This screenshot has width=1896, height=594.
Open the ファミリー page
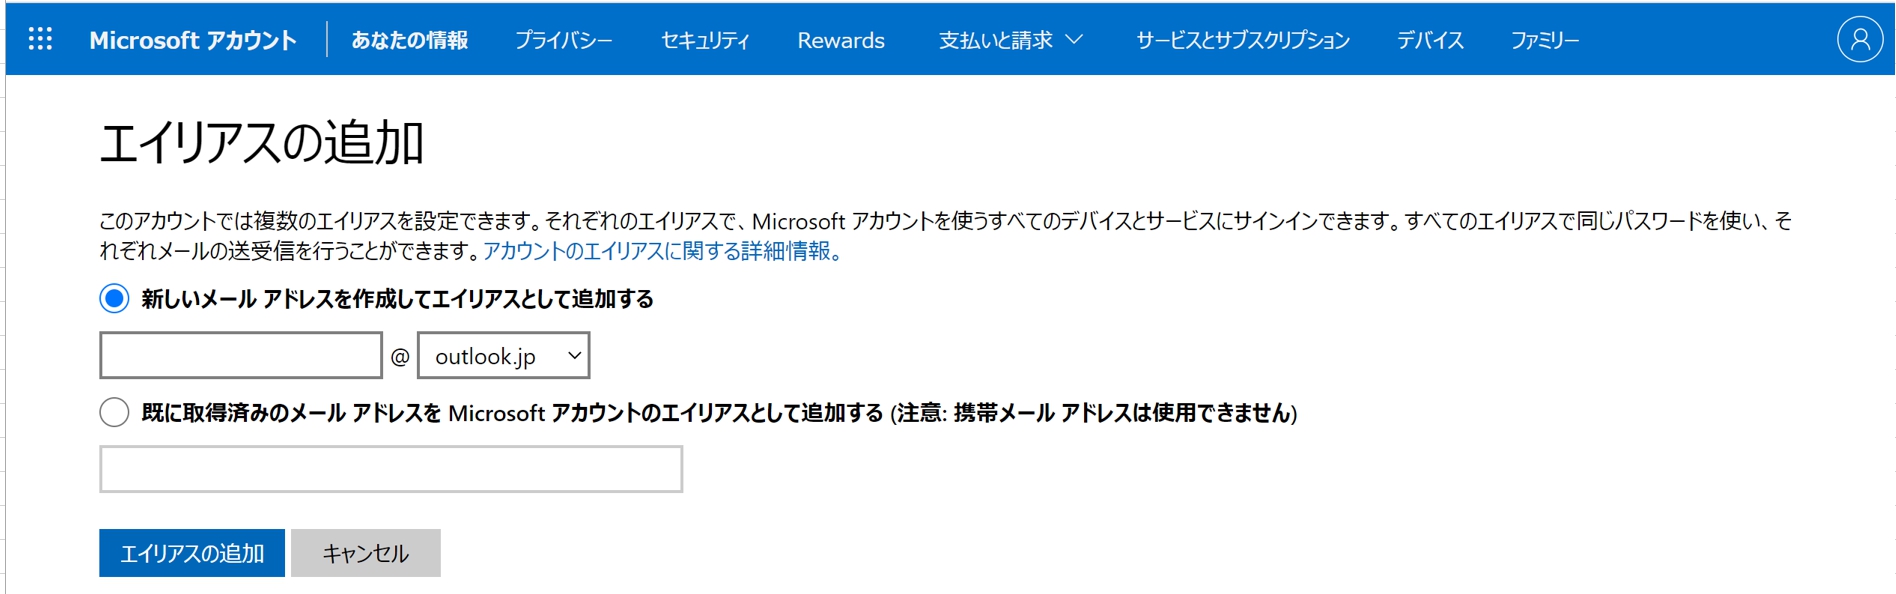pos(1544,40)
